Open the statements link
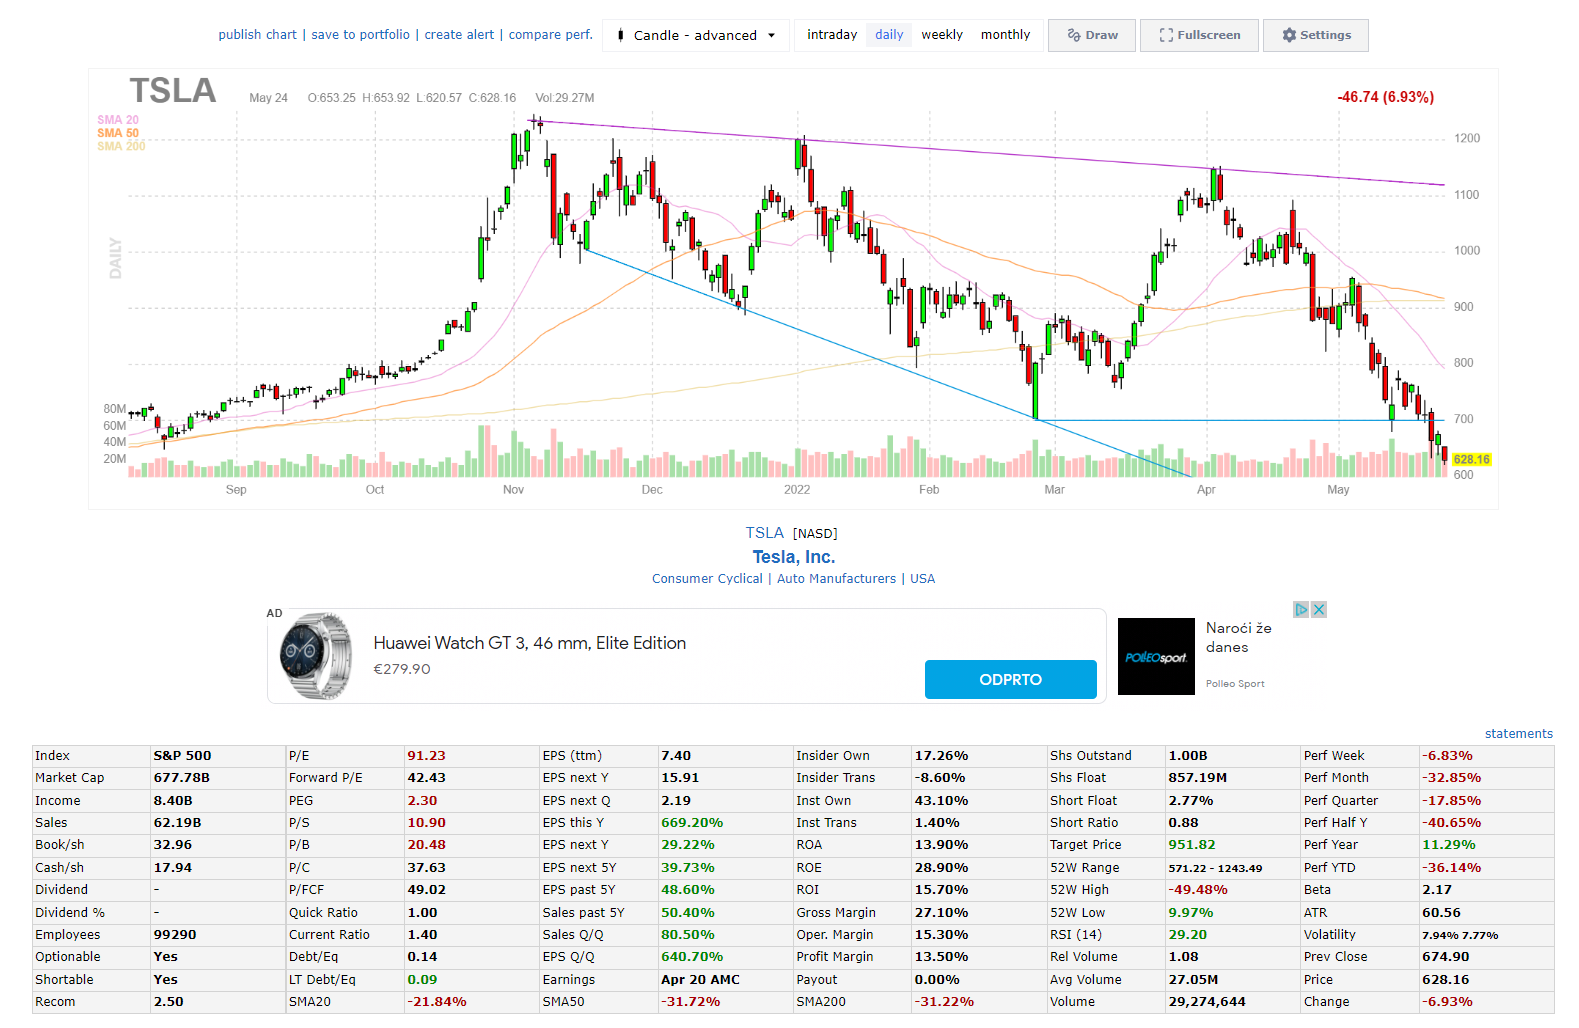The image size is (1579, 1028). [x=1518, y=734]
